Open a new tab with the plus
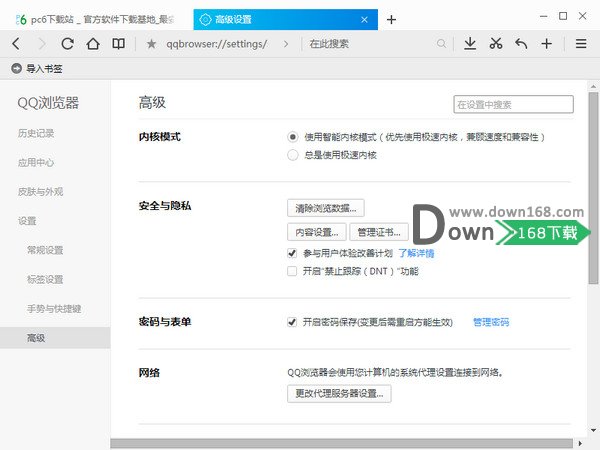Viewport: 600px width, 450px height. 391,20
